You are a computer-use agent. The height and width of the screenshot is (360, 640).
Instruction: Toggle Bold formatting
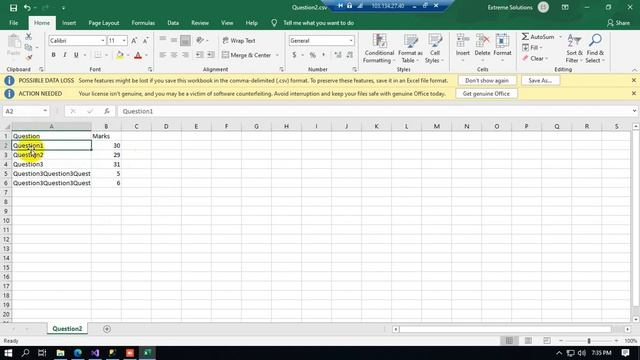(x=53, y=55)
